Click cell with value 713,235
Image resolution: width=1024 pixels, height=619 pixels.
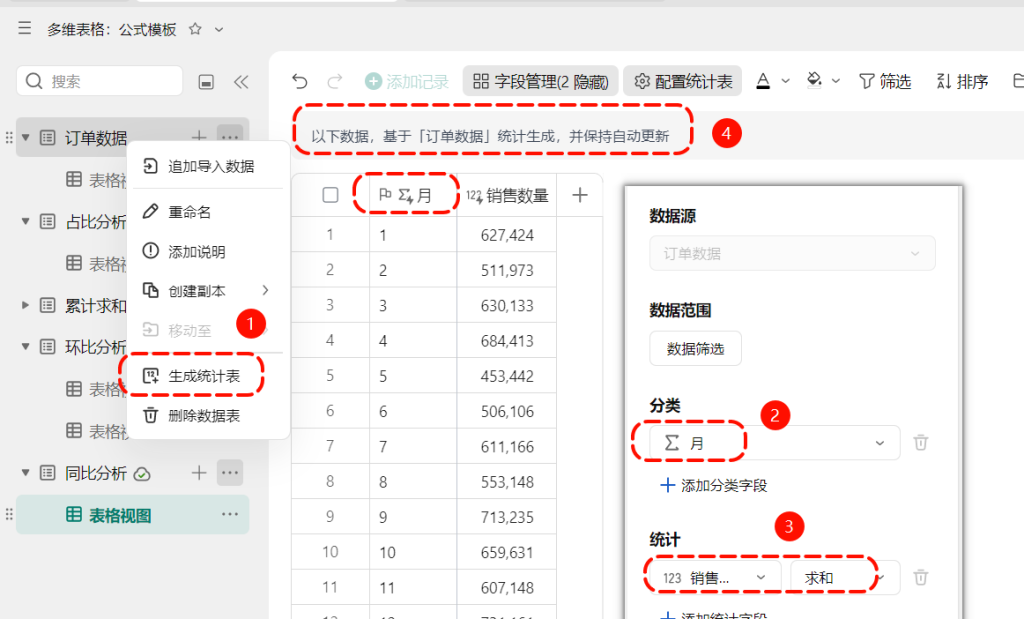[x=507, y=517]
